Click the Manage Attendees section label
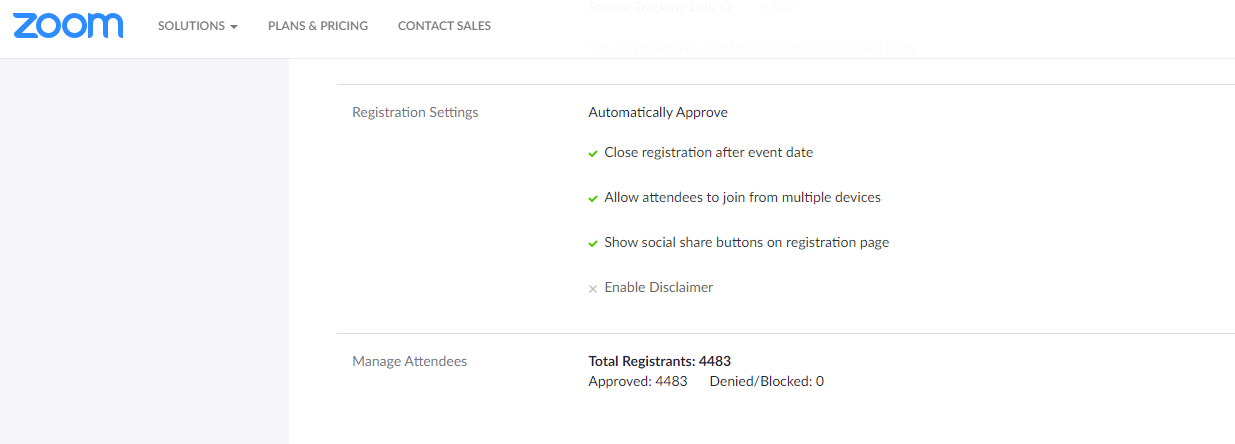The image size is (1235, 444). 409,361
